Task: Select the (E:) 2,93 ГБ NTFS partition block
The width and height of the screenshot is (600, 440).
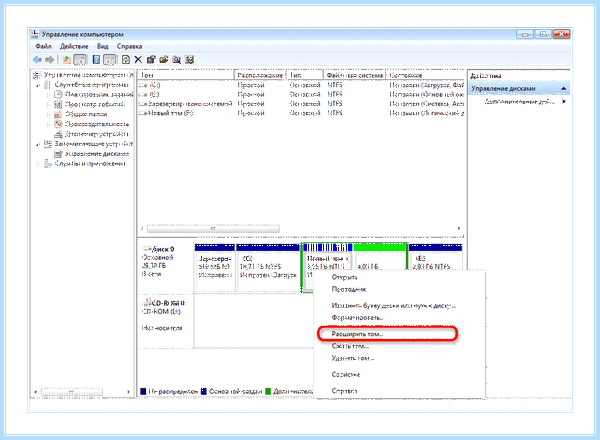Action: [x=435, y=257]
